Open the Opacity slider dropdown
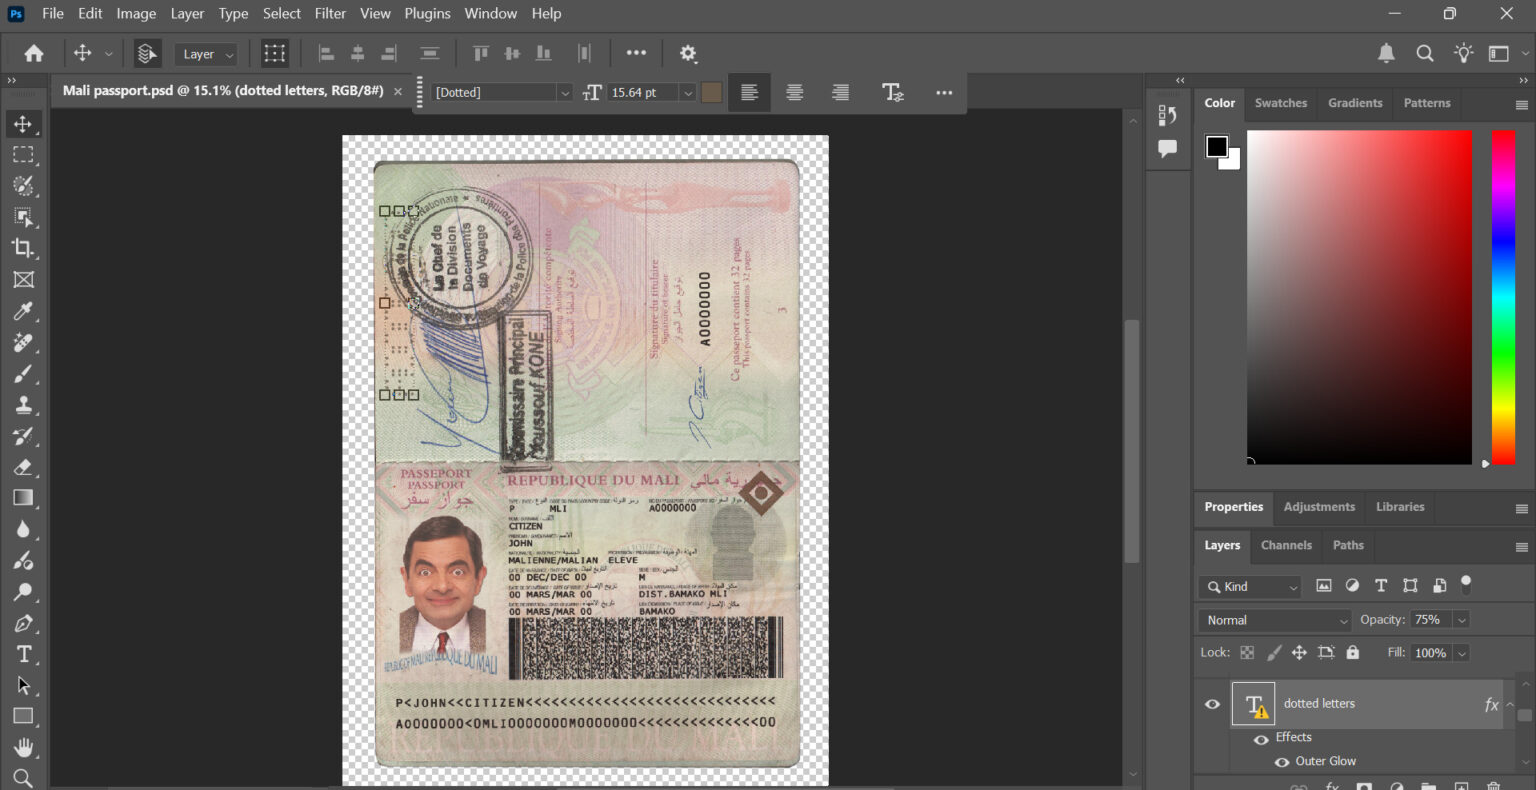This screenshot has width=1536, height=790. point(1461,620)
